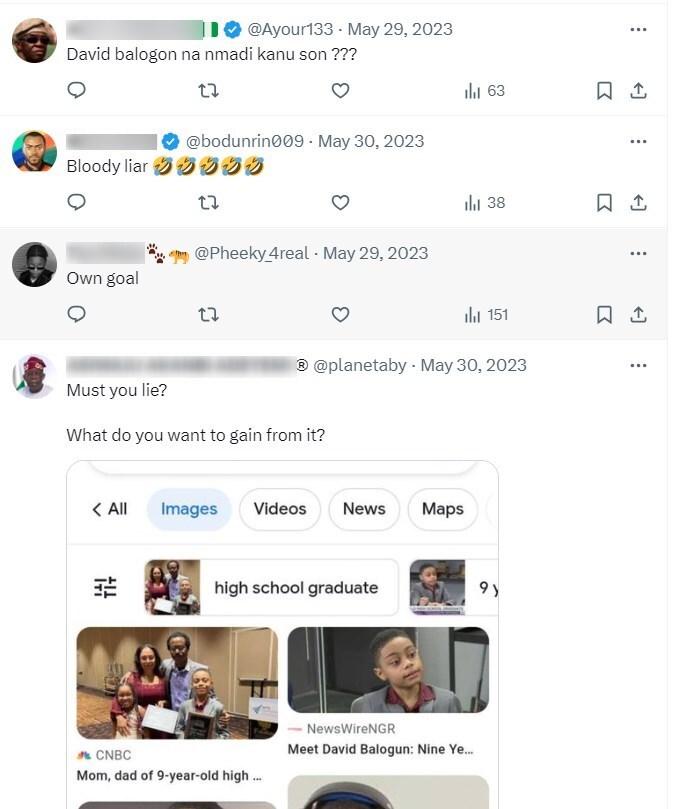Share the @Ayour133 tweet

click(x=638, y=91)
